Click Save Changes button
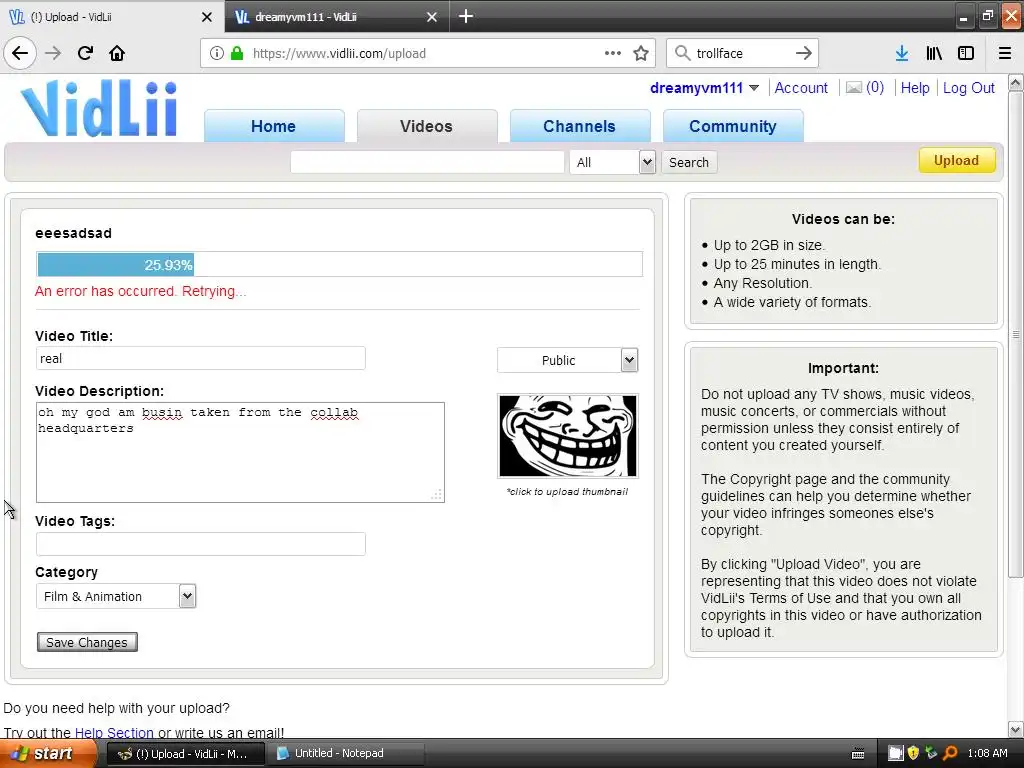 87,643
